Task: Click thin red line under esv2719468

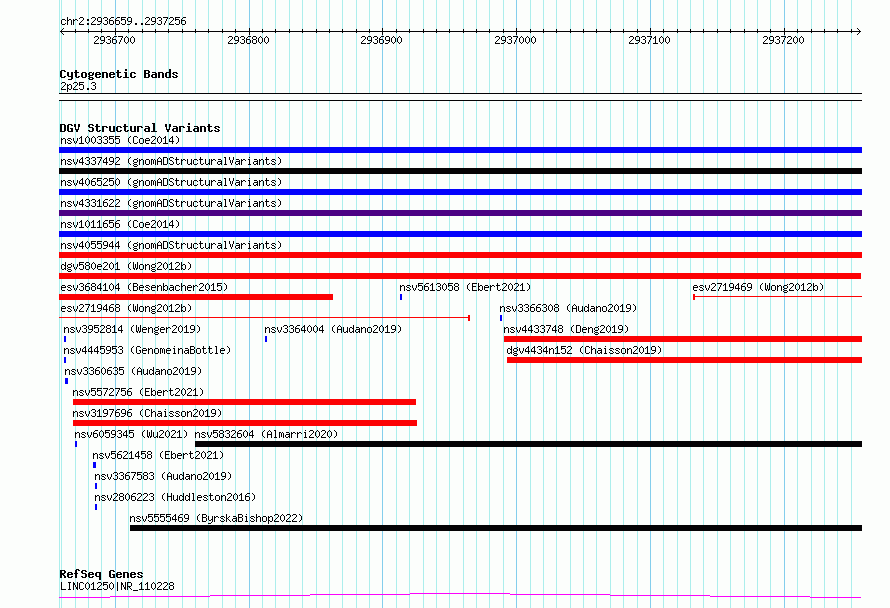Action: (x=265, y=317)
